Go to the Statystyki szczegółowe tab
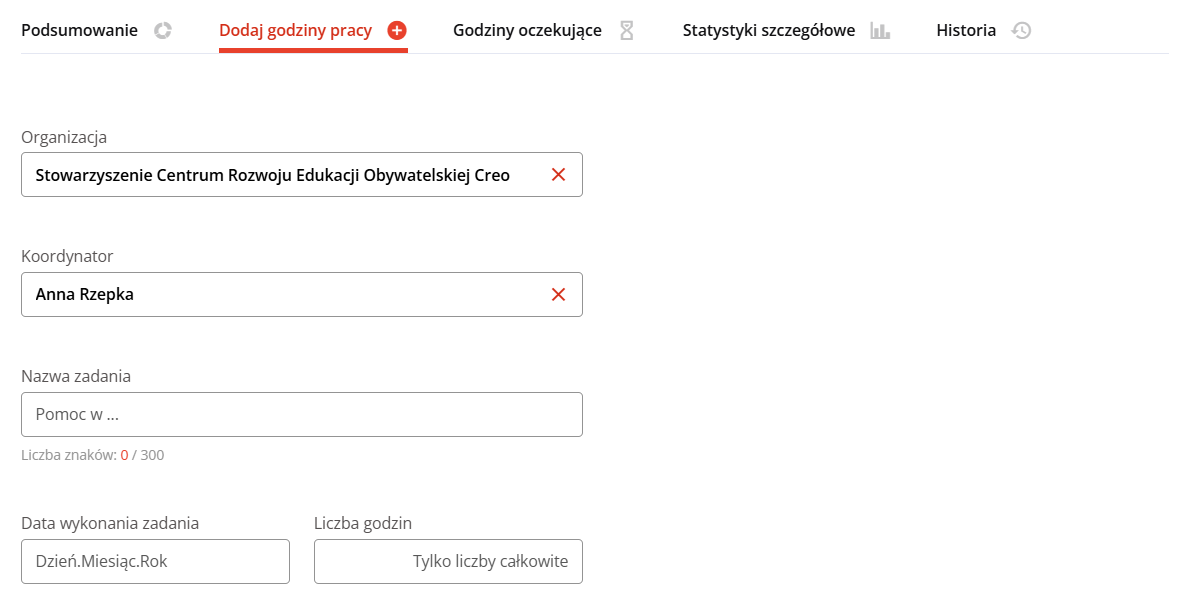Screen dimensions: 1198x605 click(786, 31)
